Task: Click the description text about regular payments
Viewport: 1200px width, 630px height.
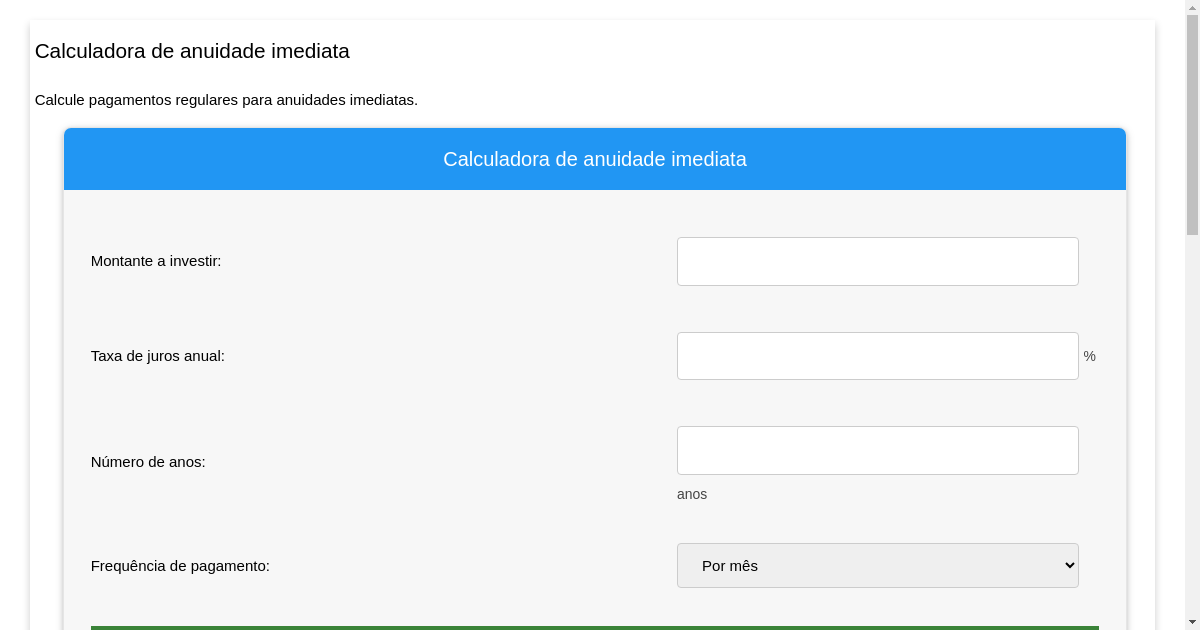Action: point(227,100)
